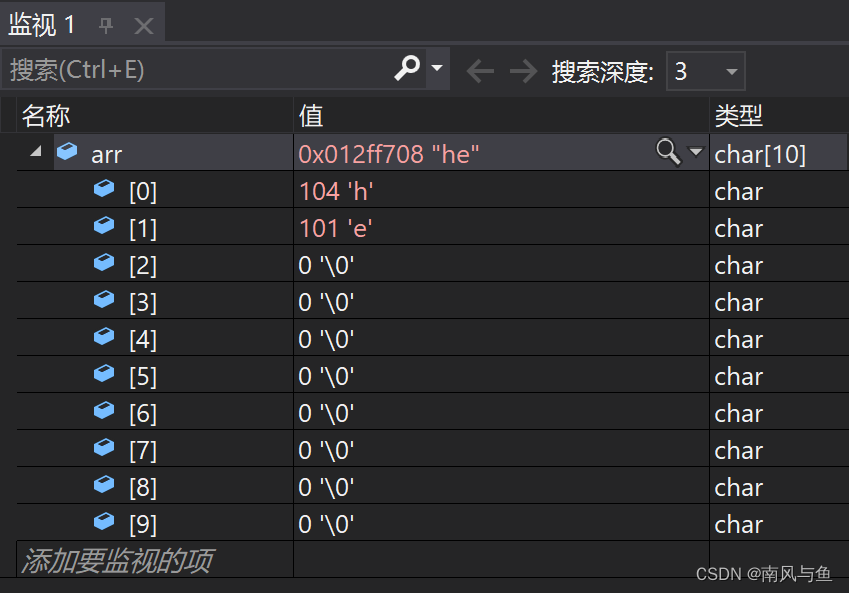Select the value cell of row [5]
Screen dimensions: 849x593
[x=501, y=375]
